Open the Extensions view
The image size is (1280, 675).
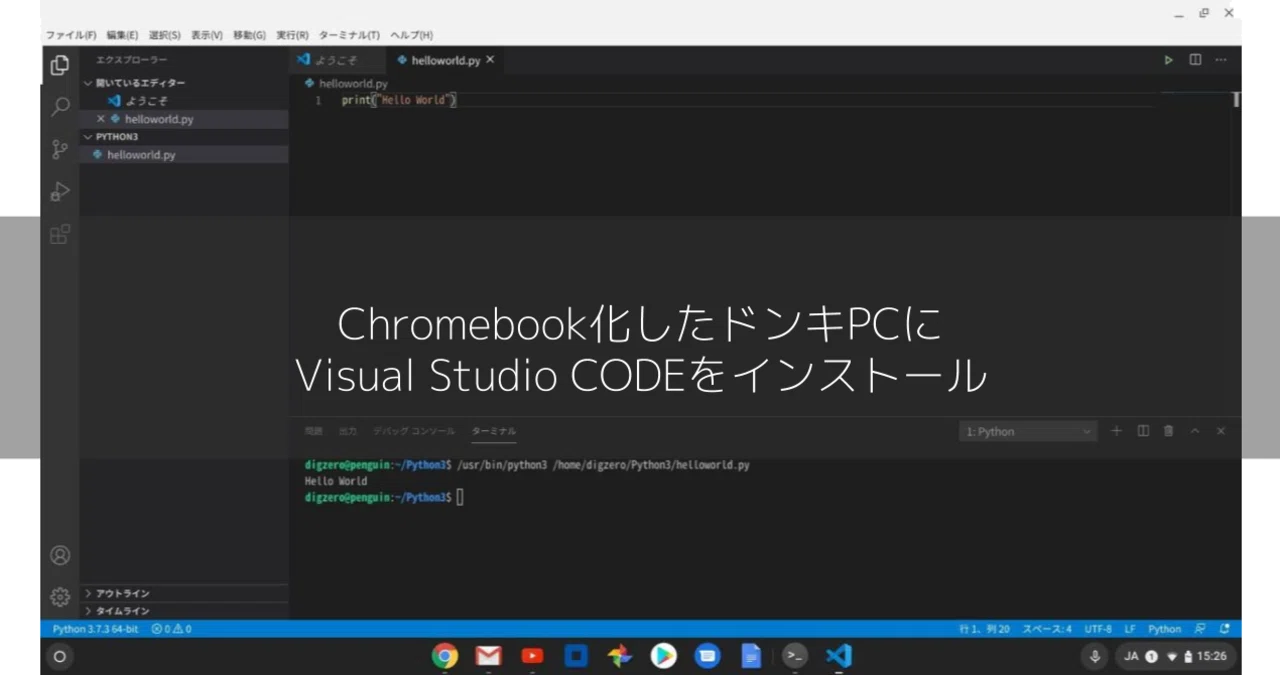(60, 235)
